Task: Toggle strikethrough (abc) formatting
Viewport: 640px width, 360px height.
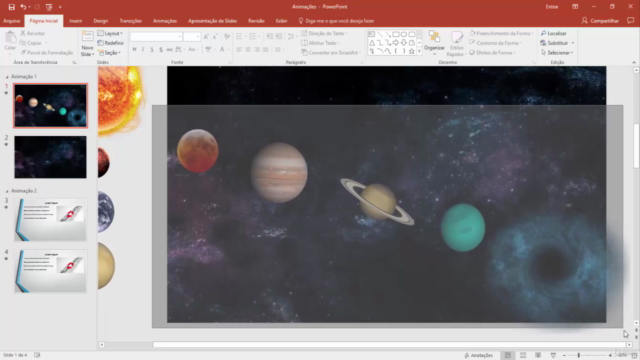Action: (x=169, y=49)
